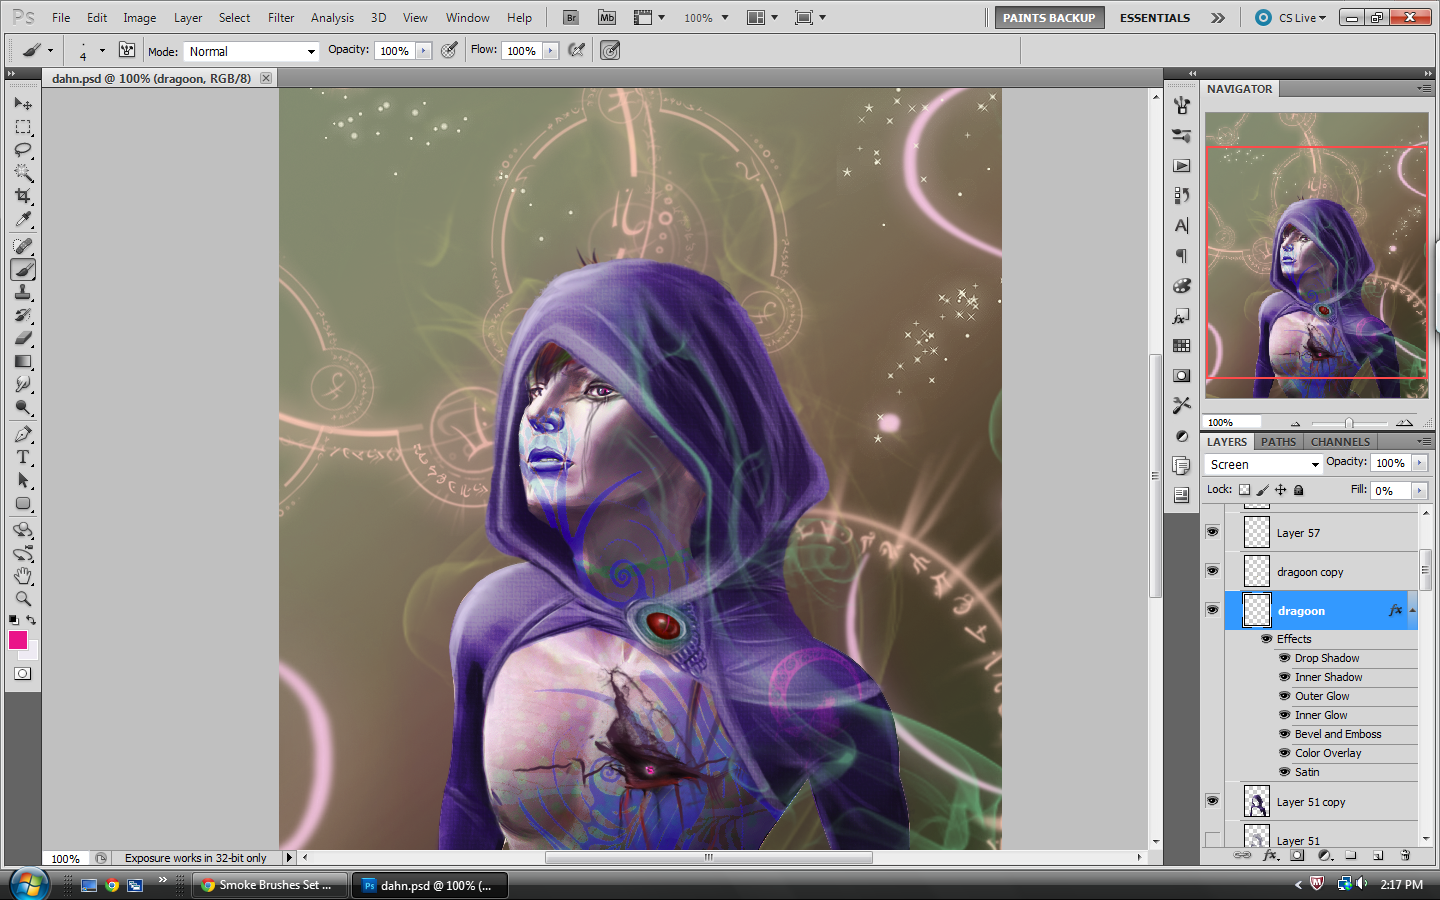Screen dimensions: 1440x900
Task: Hide the Layer 51 copy layer
Action: click(1212, 801)
